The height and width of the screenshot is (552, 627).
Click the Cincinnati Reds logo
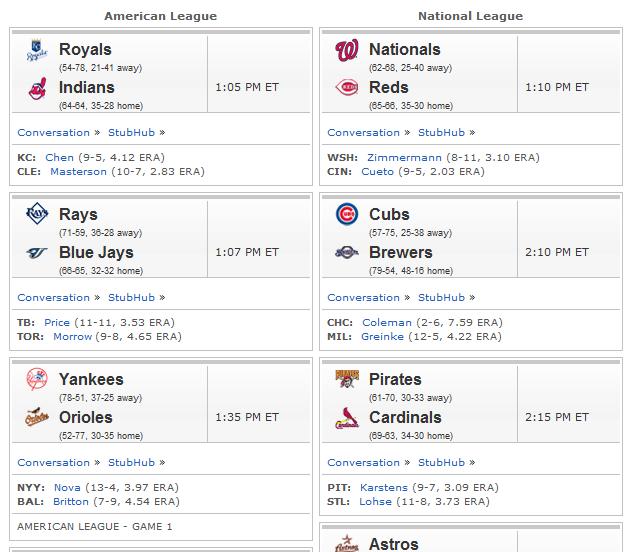click(347, 88)
